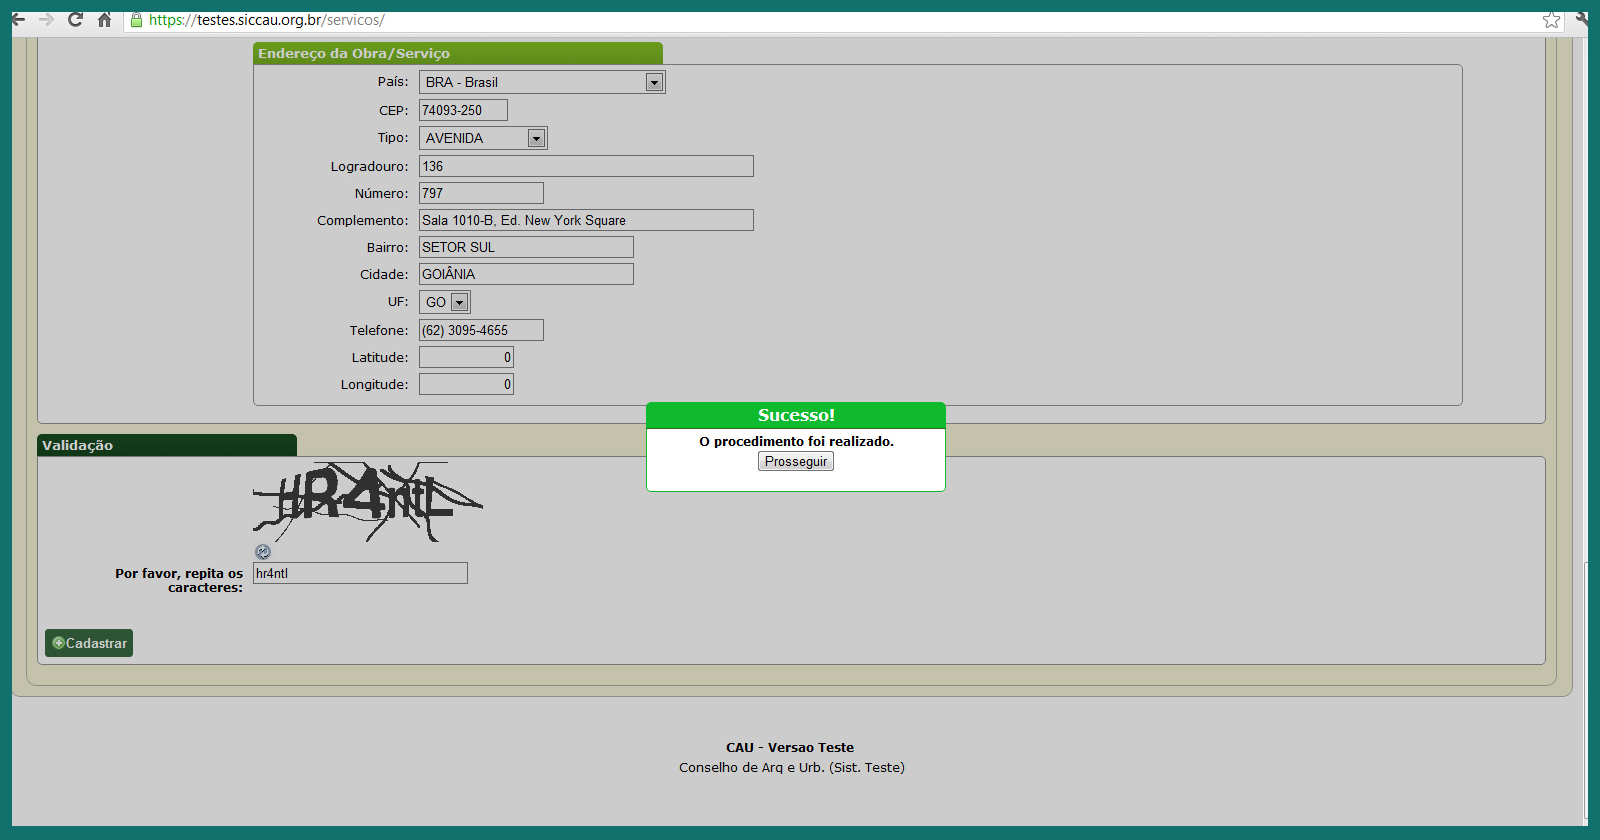Click the Telefone input field
Viewport: 1600px width, 840px height.
pos(481,330)
